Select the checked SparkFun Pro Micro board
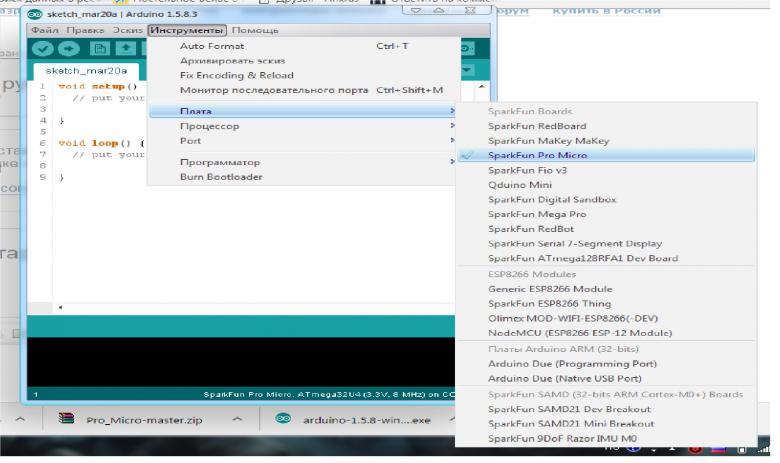Image resolution: width=780 pixels, height=463 pixels. coord(606,155)
